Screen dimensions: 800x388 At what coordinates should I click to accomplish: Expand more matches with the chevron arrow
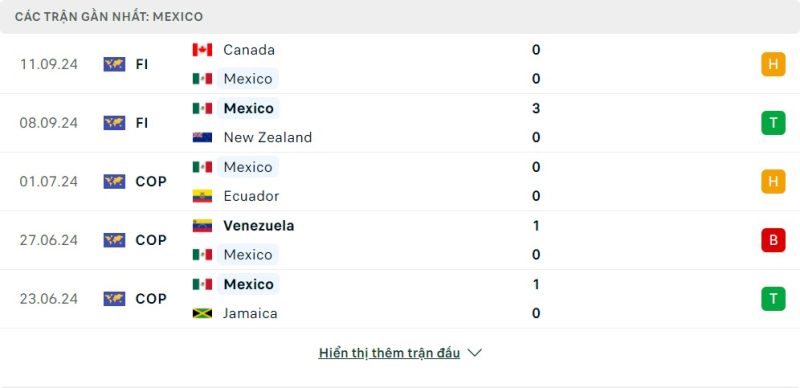click(x=474, y=353)
